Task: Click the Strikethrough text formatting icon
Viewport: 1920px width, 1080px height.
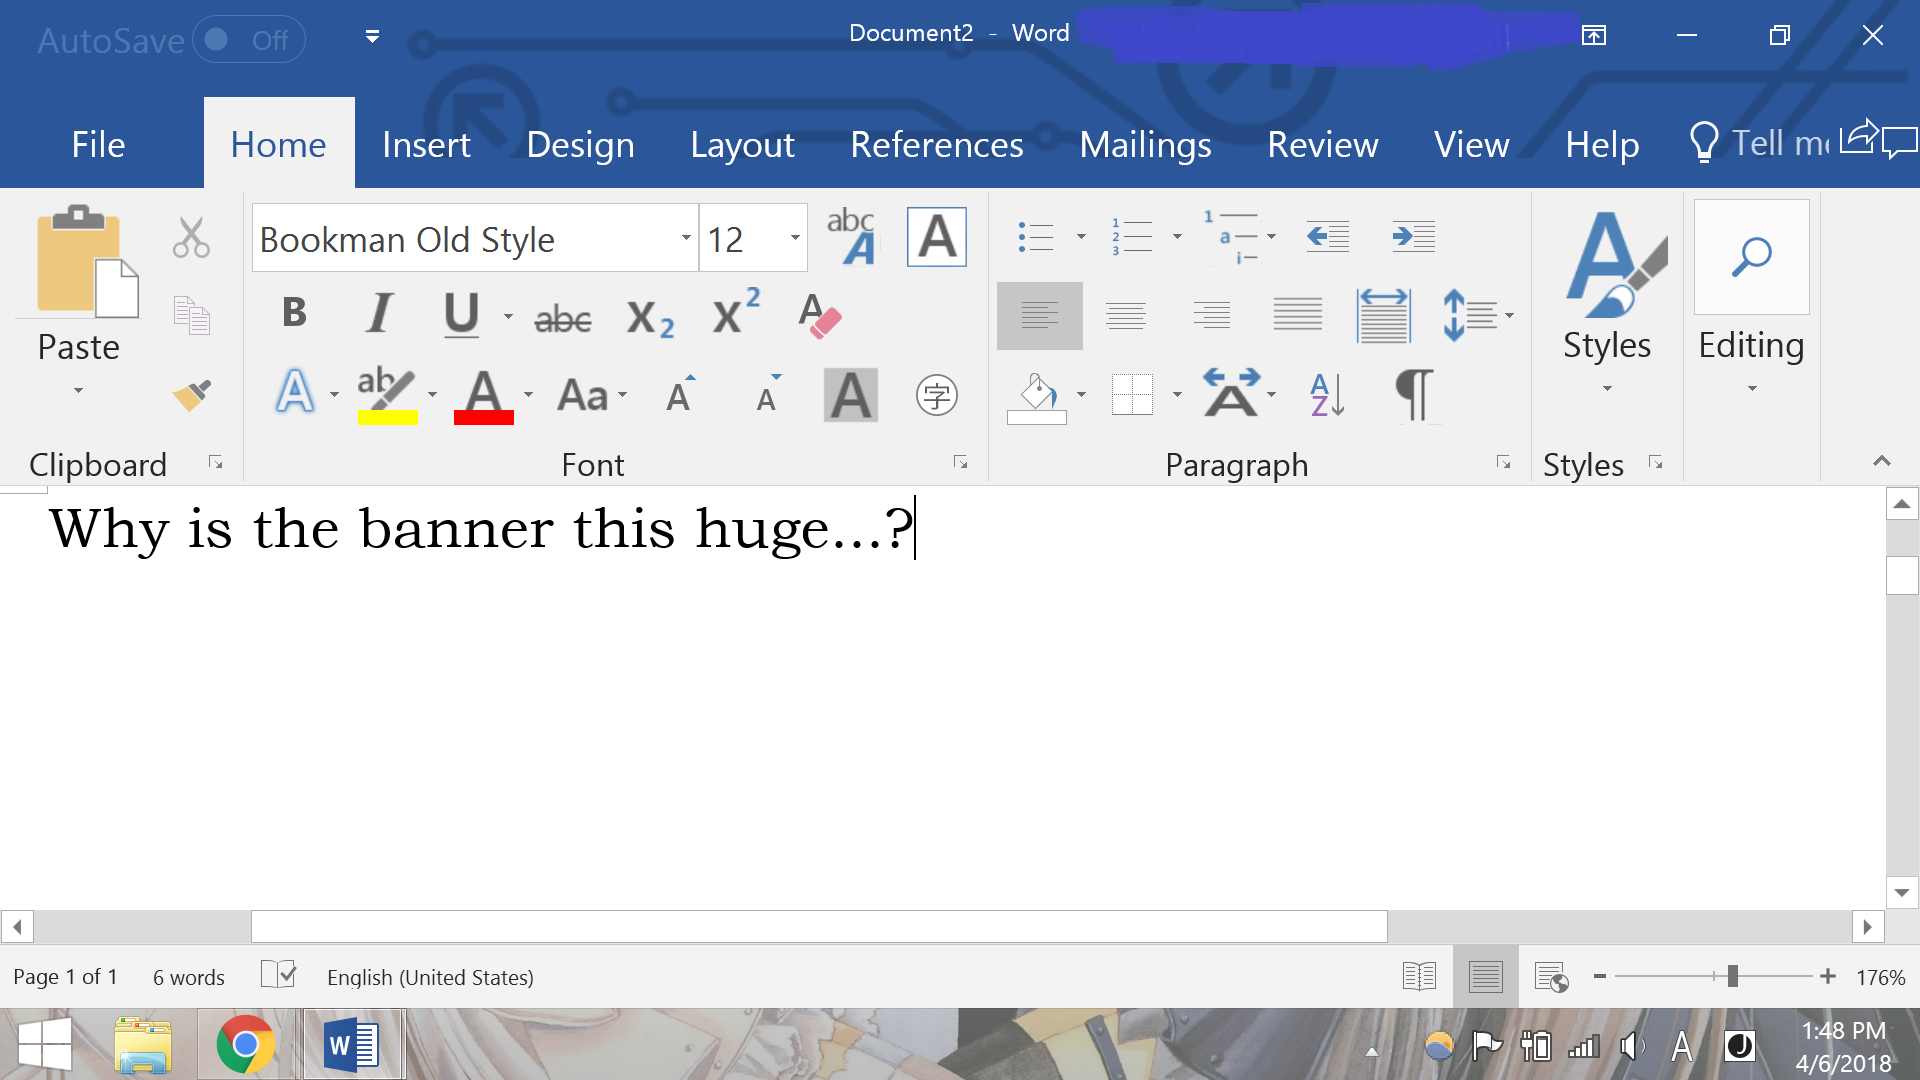Action: (x=564, y=315)
